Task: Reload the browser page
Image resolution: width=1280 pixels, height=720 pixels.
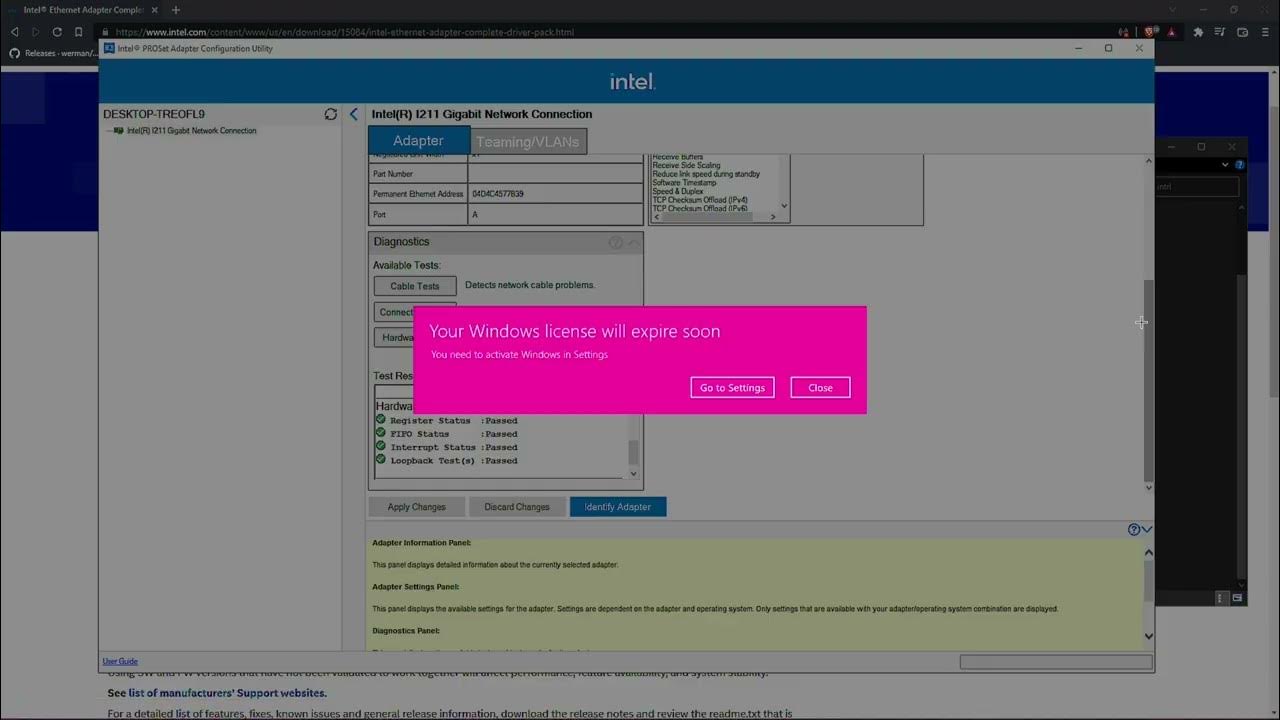Action: point(57,32)
